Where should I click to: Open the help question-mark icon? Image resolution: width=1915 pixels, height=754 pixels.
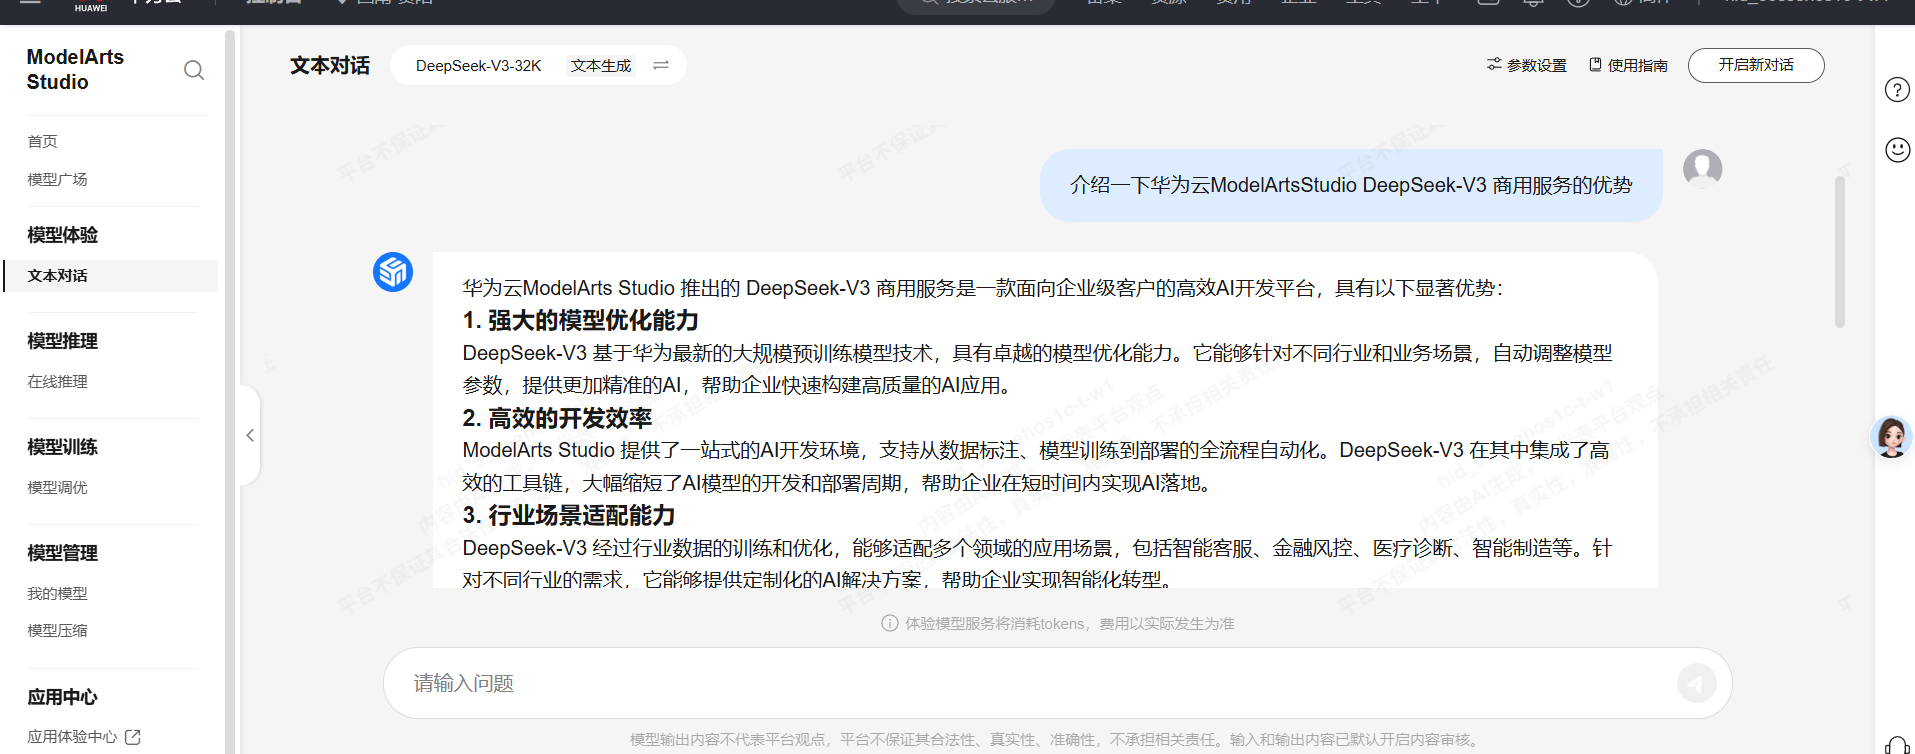click(1897, 90)
